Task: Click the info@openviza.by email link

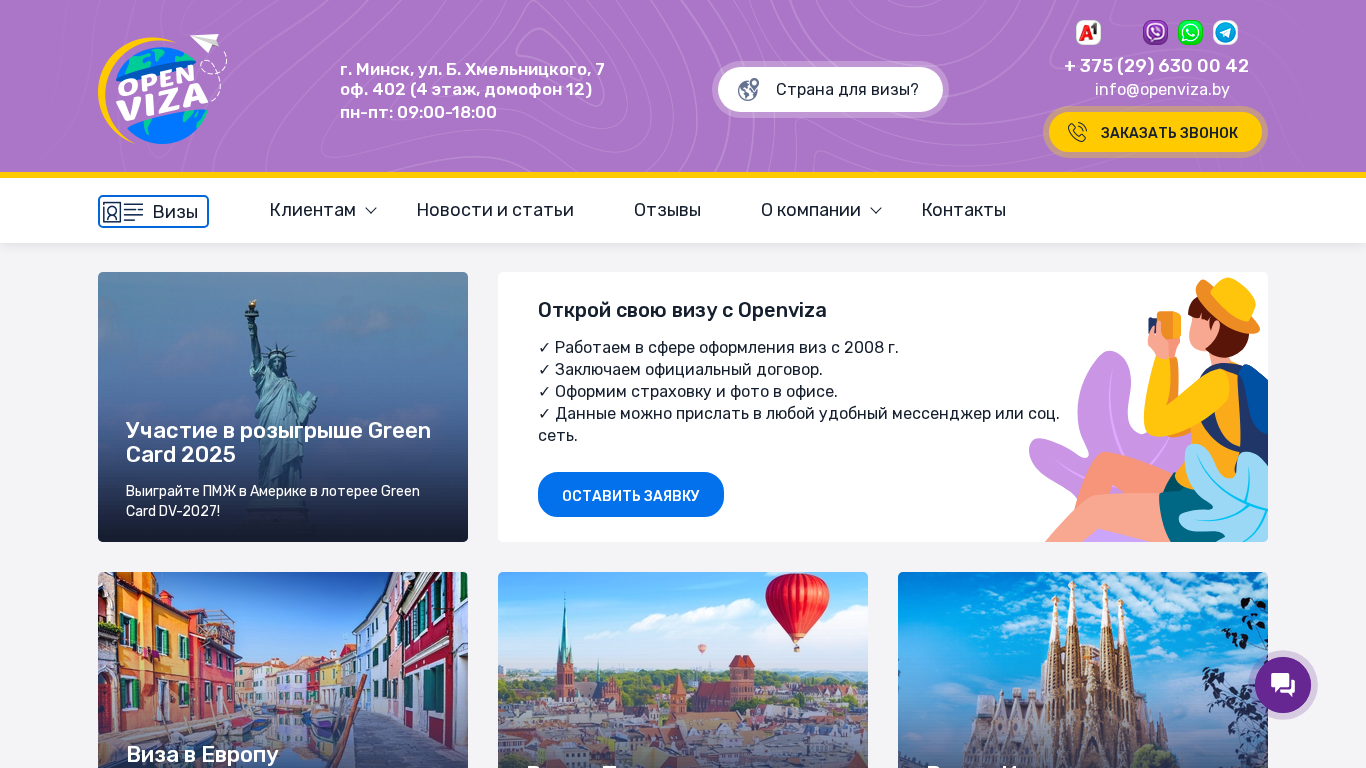Action: tap(1162, 90)
